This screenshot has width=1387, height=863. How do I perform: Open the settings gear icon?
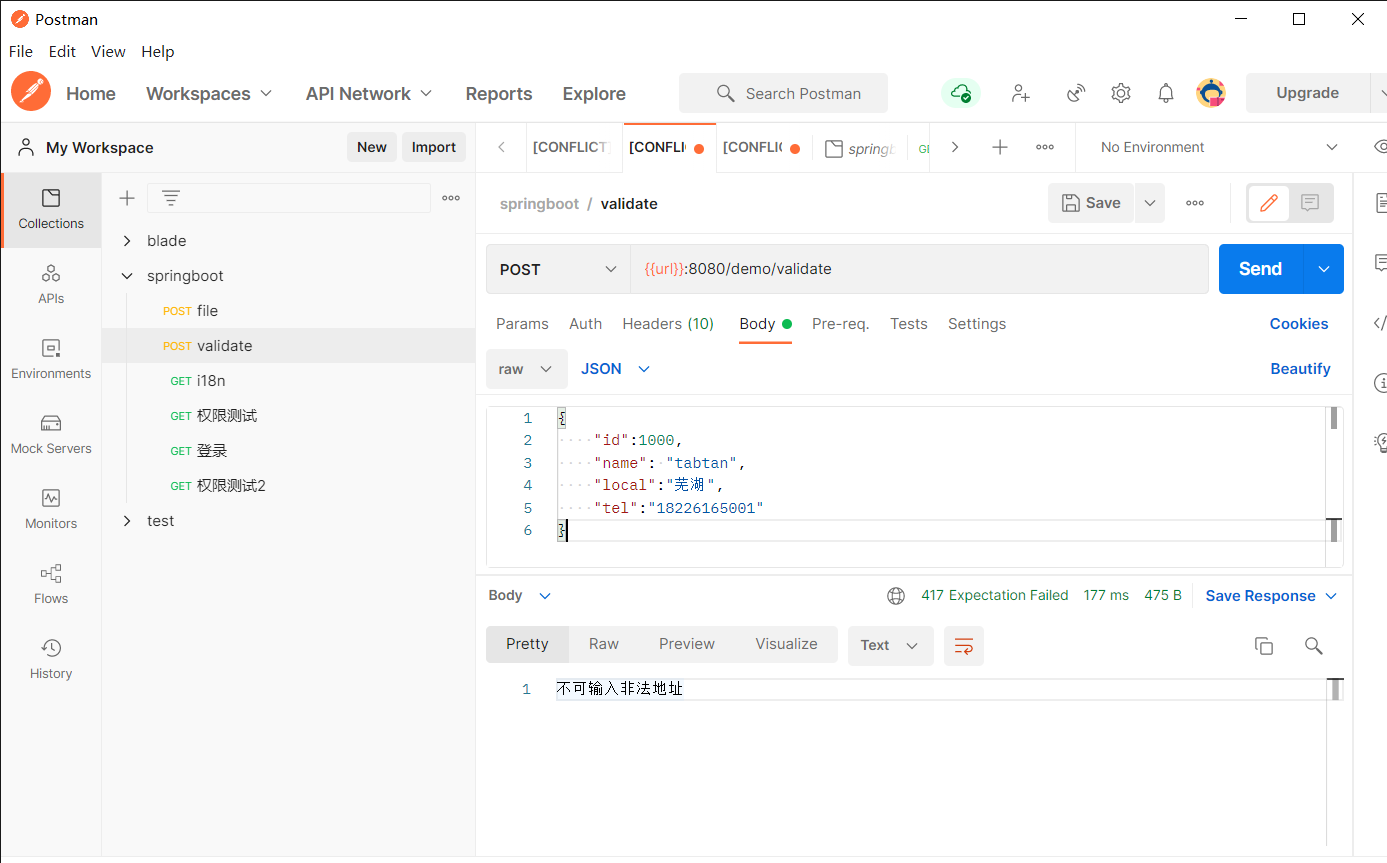[1121, 93]
